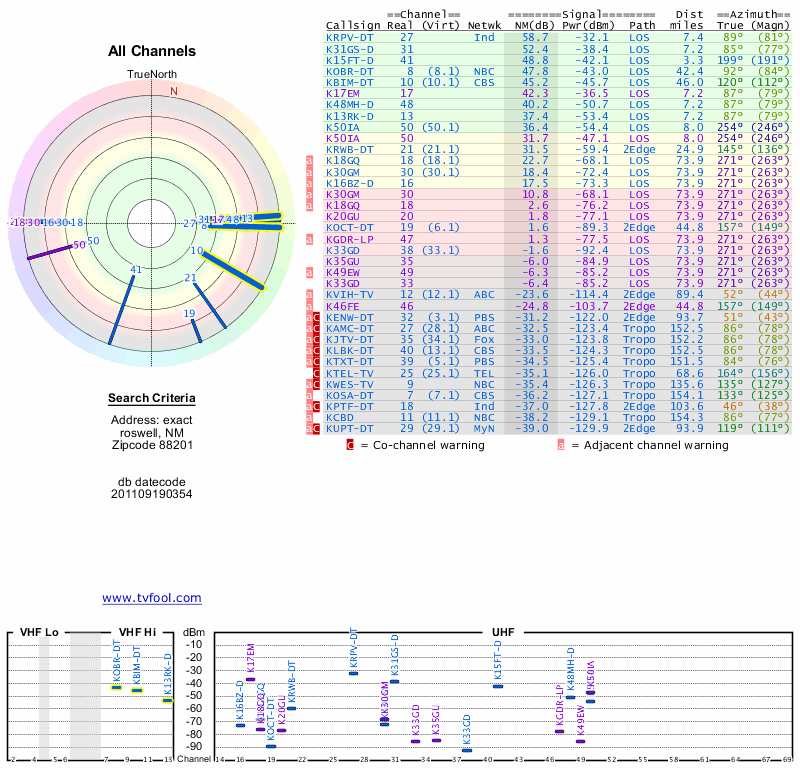Click the pink adjacent channel warning legend icon

[x=561, y=445]
